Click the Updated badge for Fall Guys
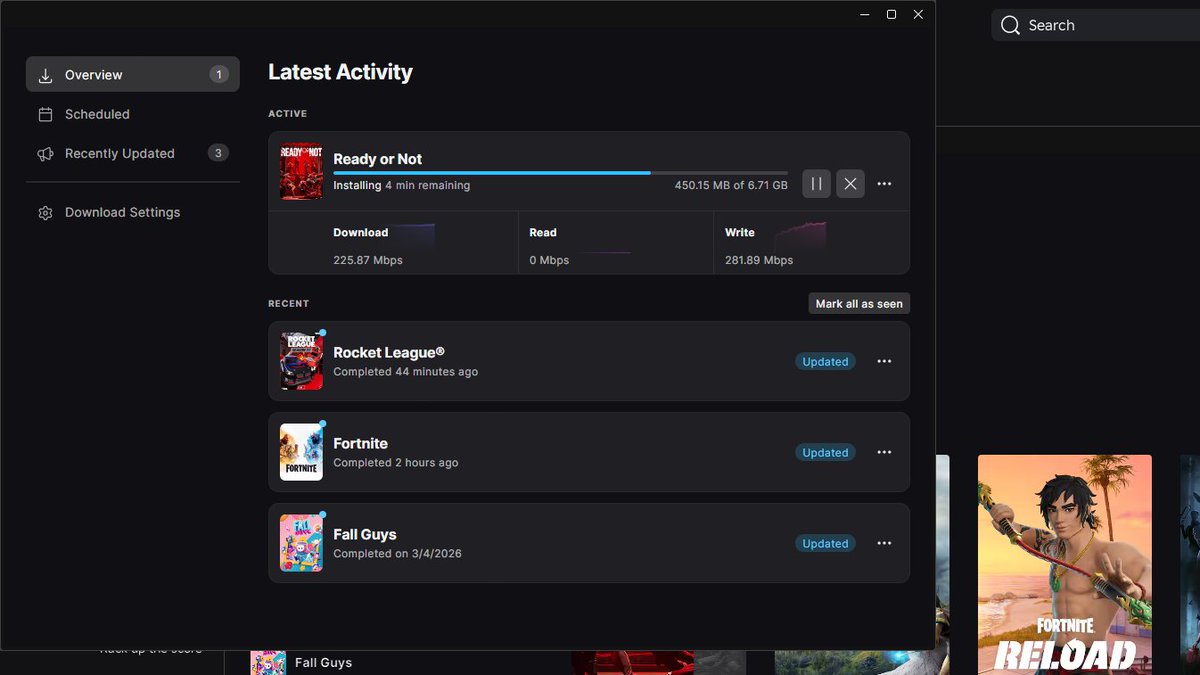Screen dimensions: 1200x675 tap(825, 544)
